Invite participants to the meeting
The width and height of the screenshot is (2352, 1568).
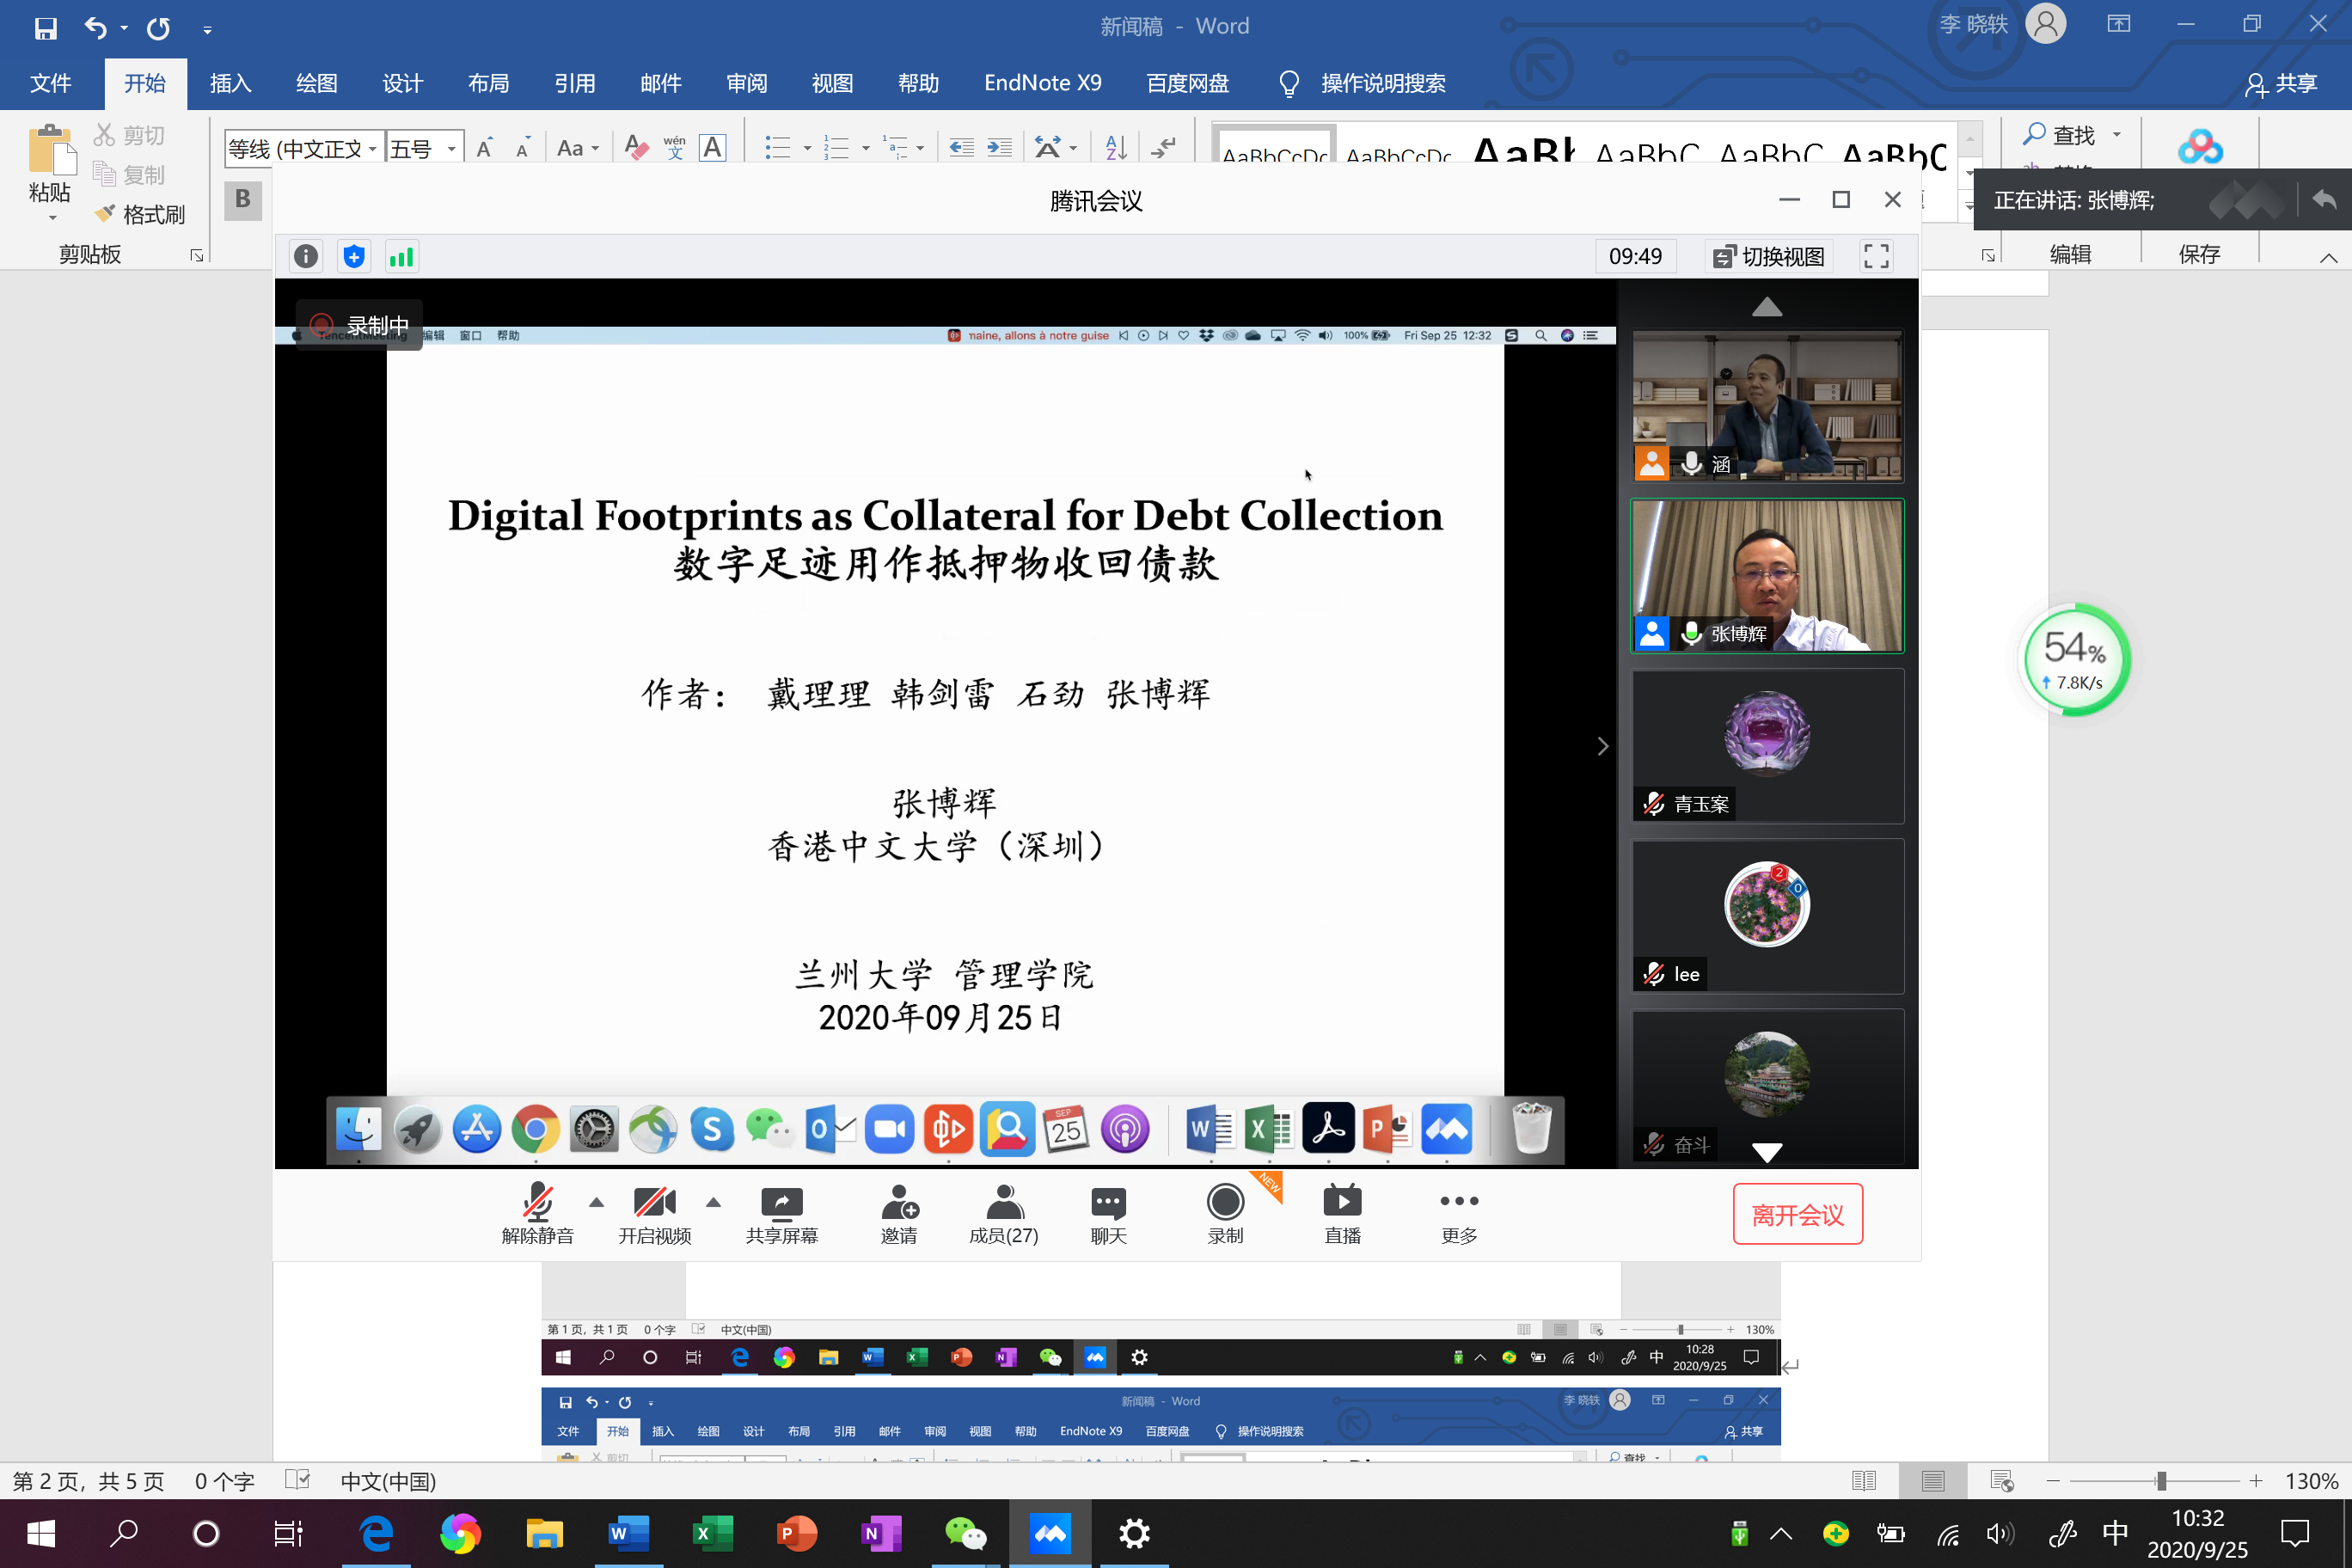pyautogui.click(x=898, y=1214)
